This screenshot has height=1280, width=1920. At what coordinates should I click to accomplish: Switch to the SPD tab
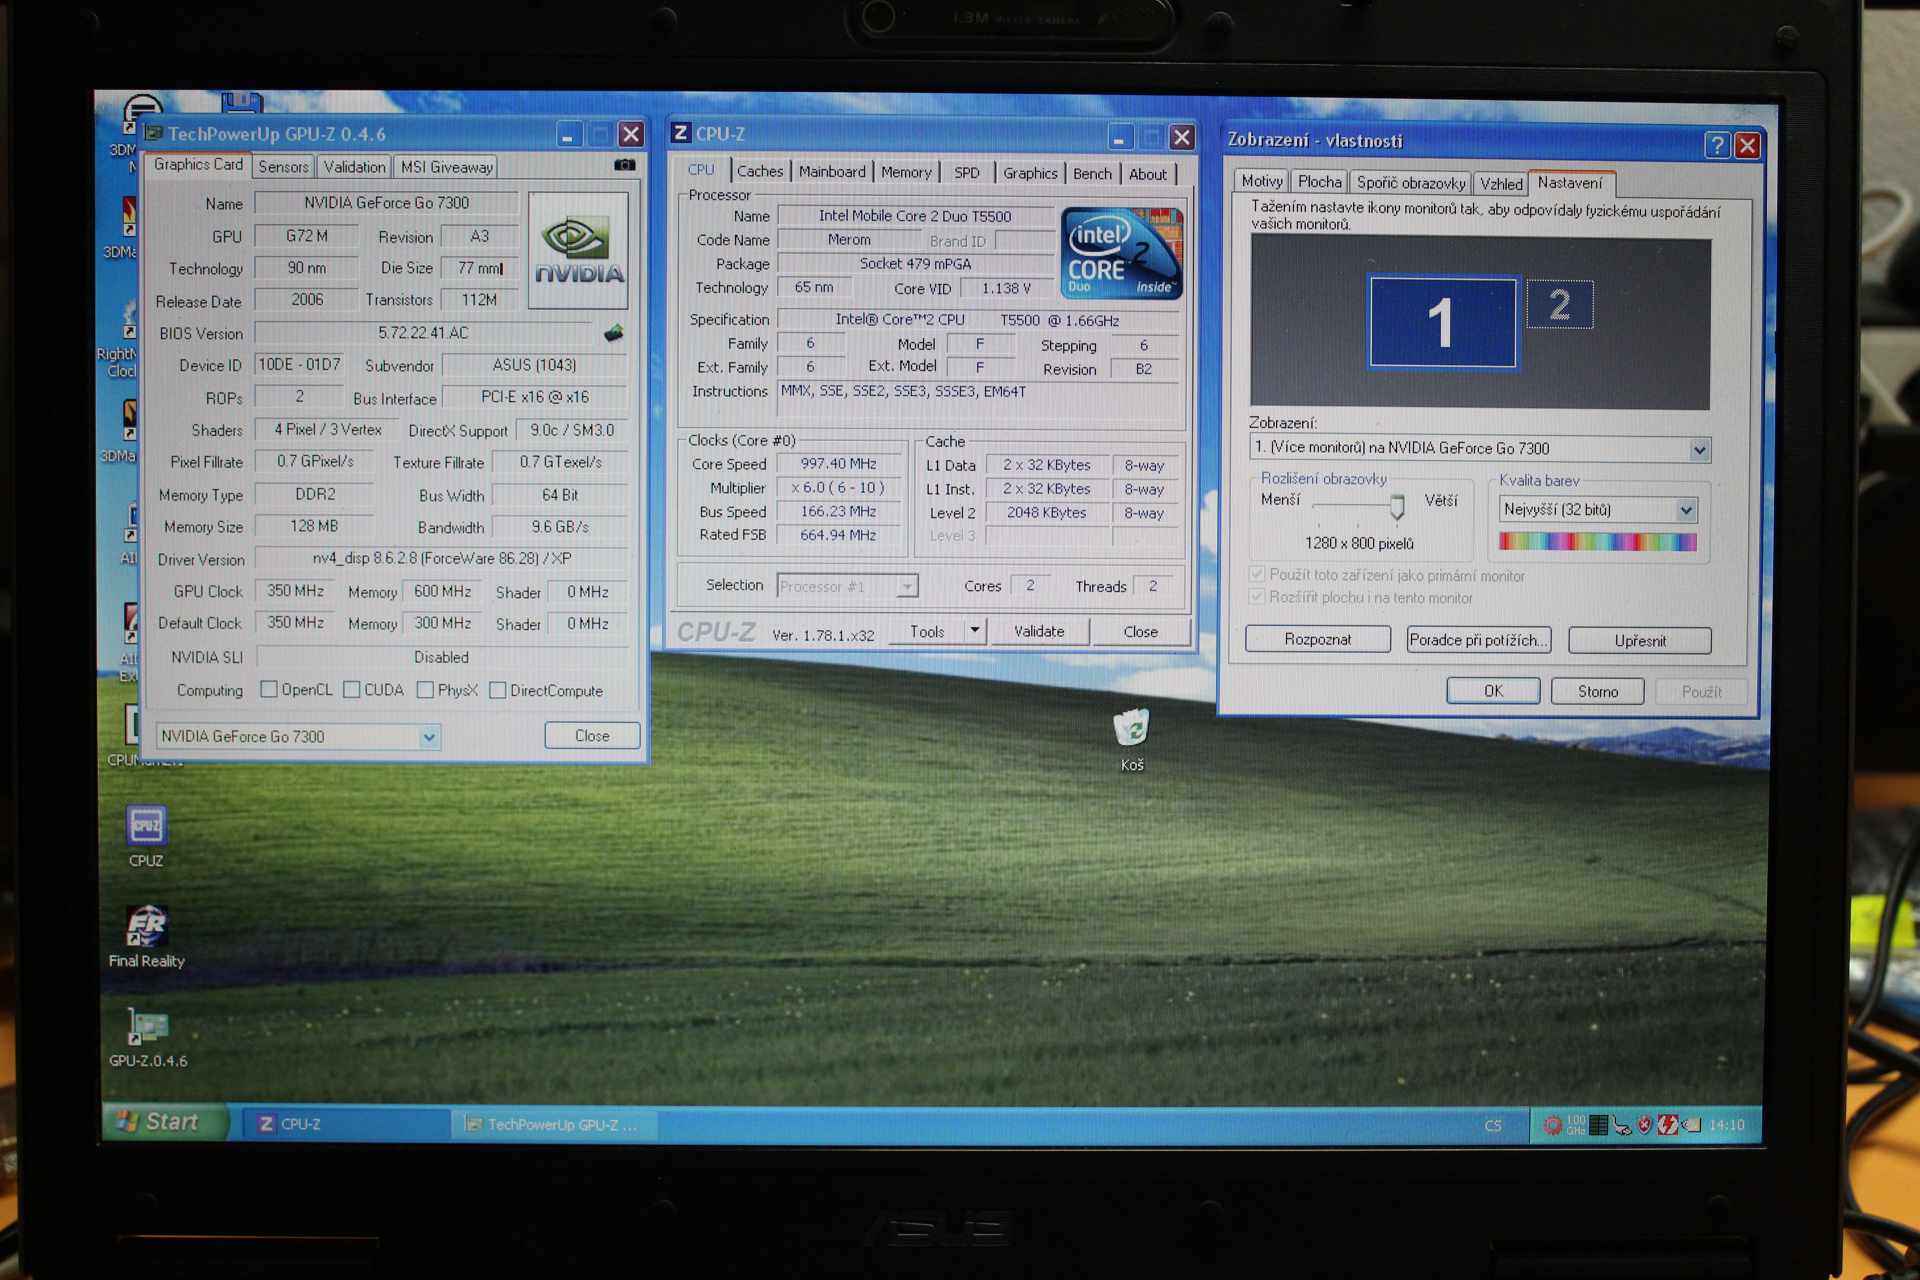pos(967,172)
